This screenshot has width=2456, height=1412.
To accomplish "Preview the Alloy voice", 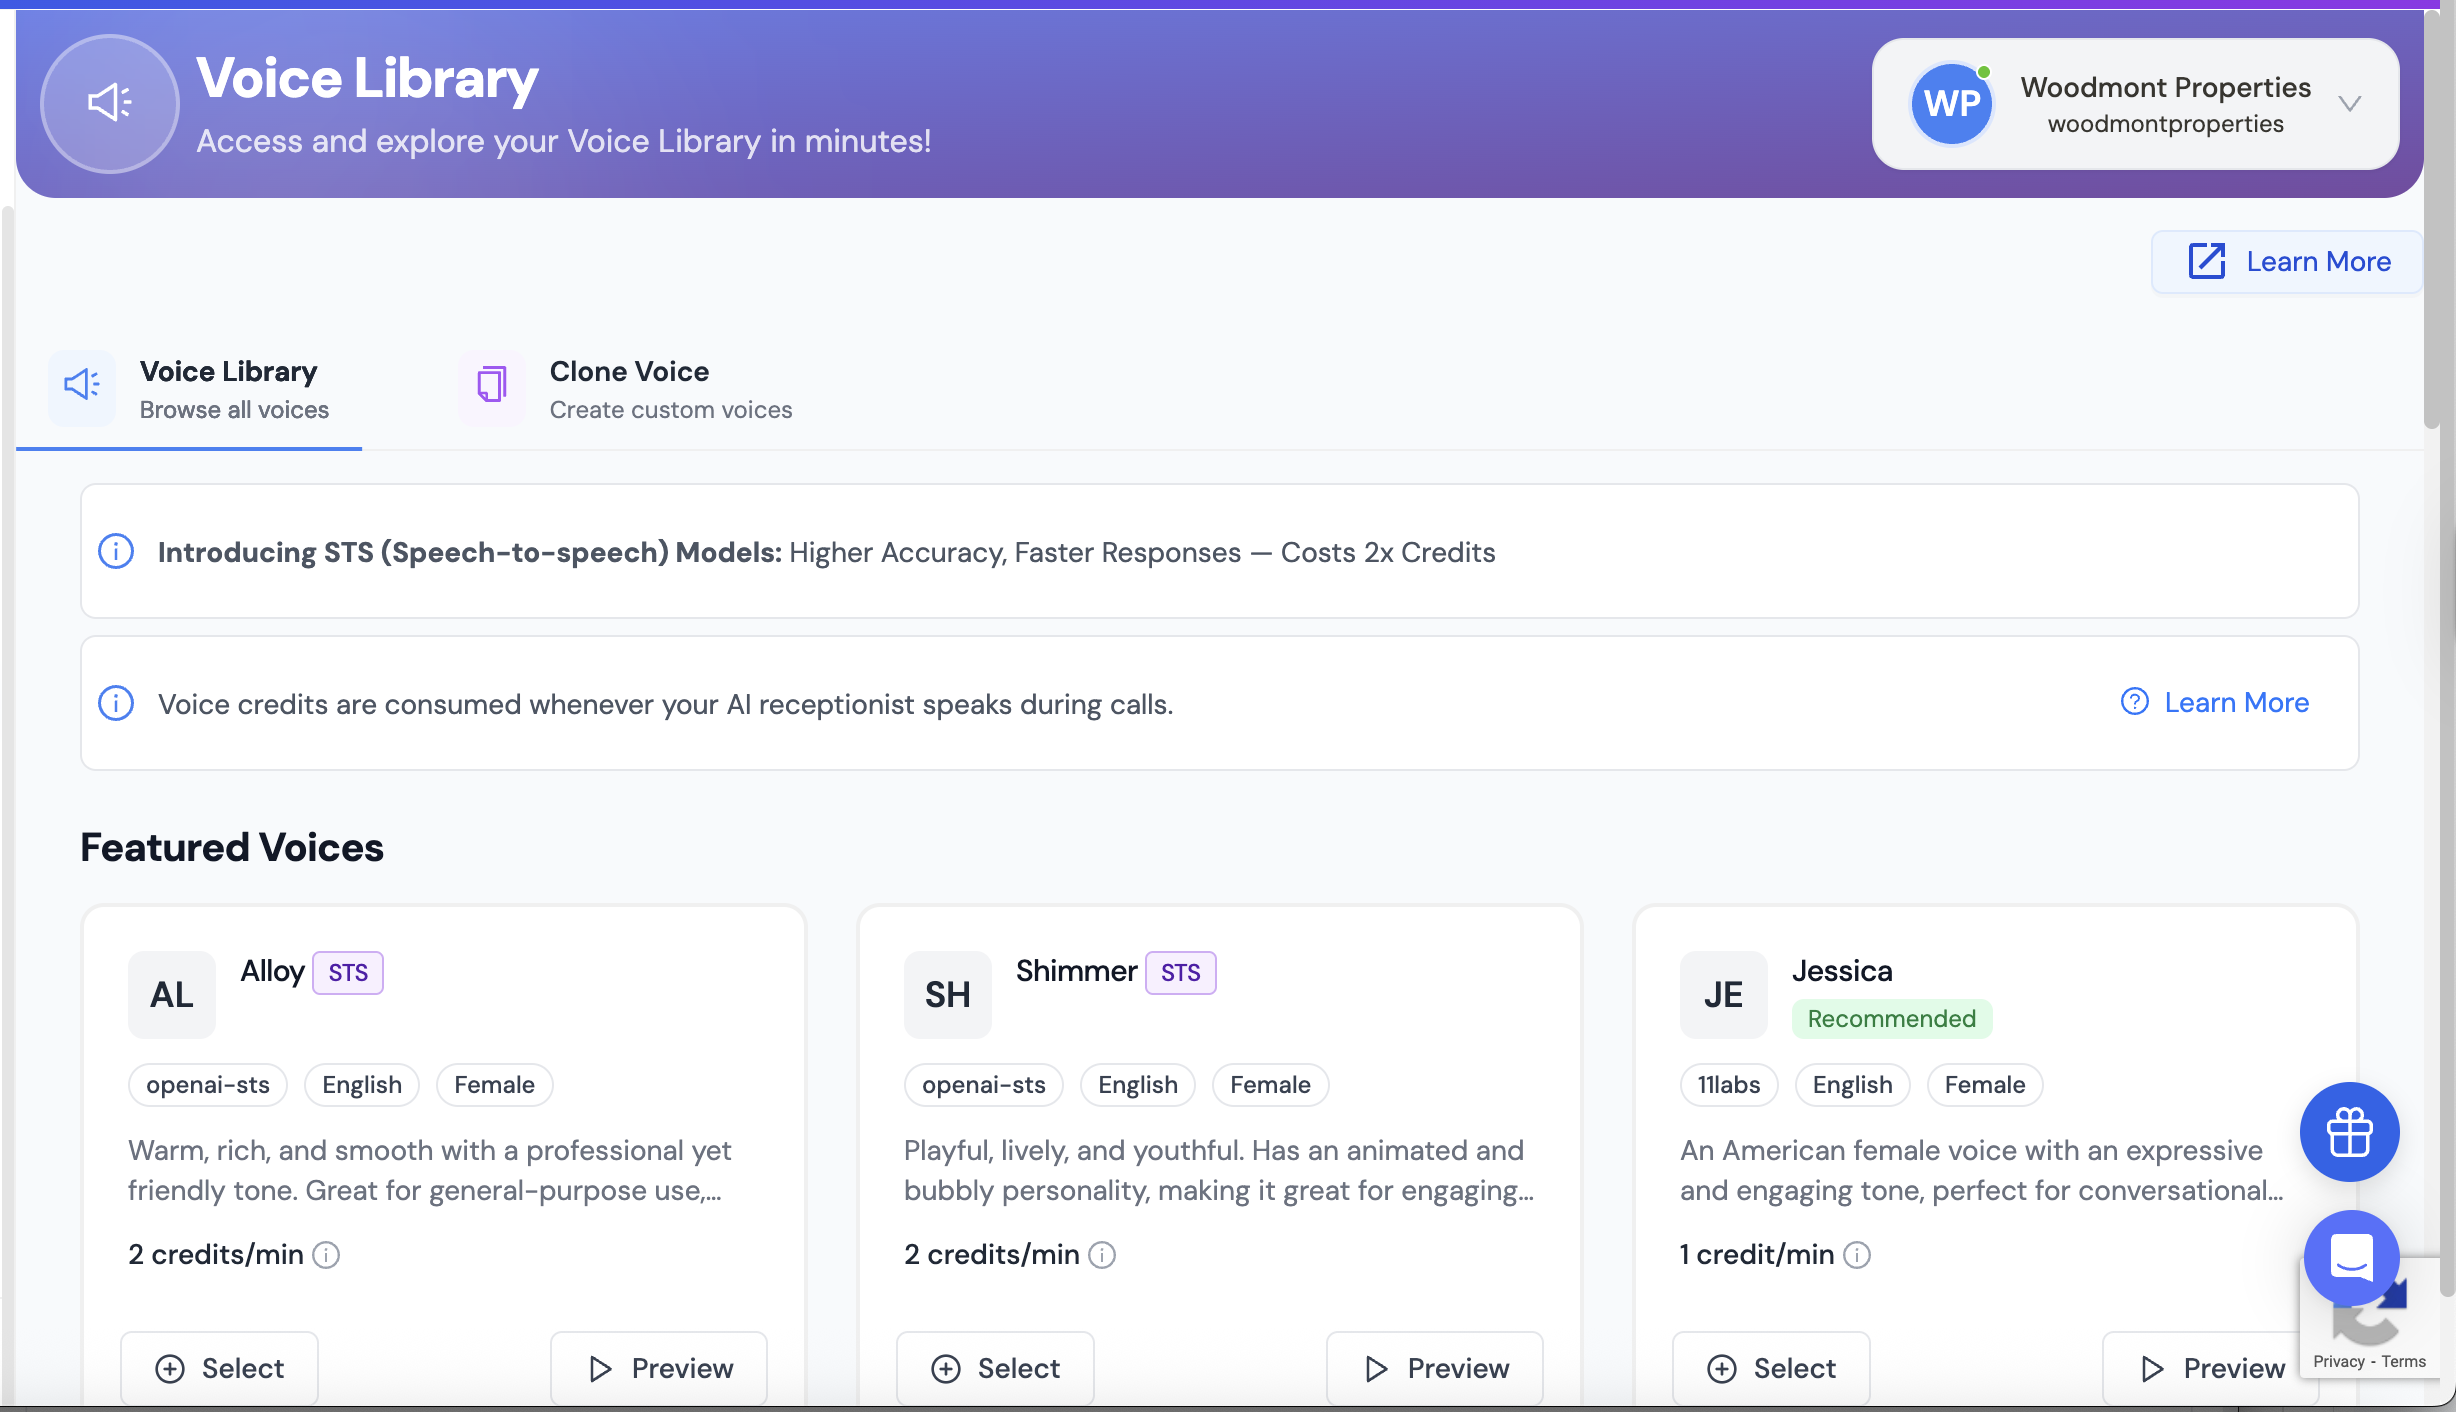I will tap(660, 1368).
